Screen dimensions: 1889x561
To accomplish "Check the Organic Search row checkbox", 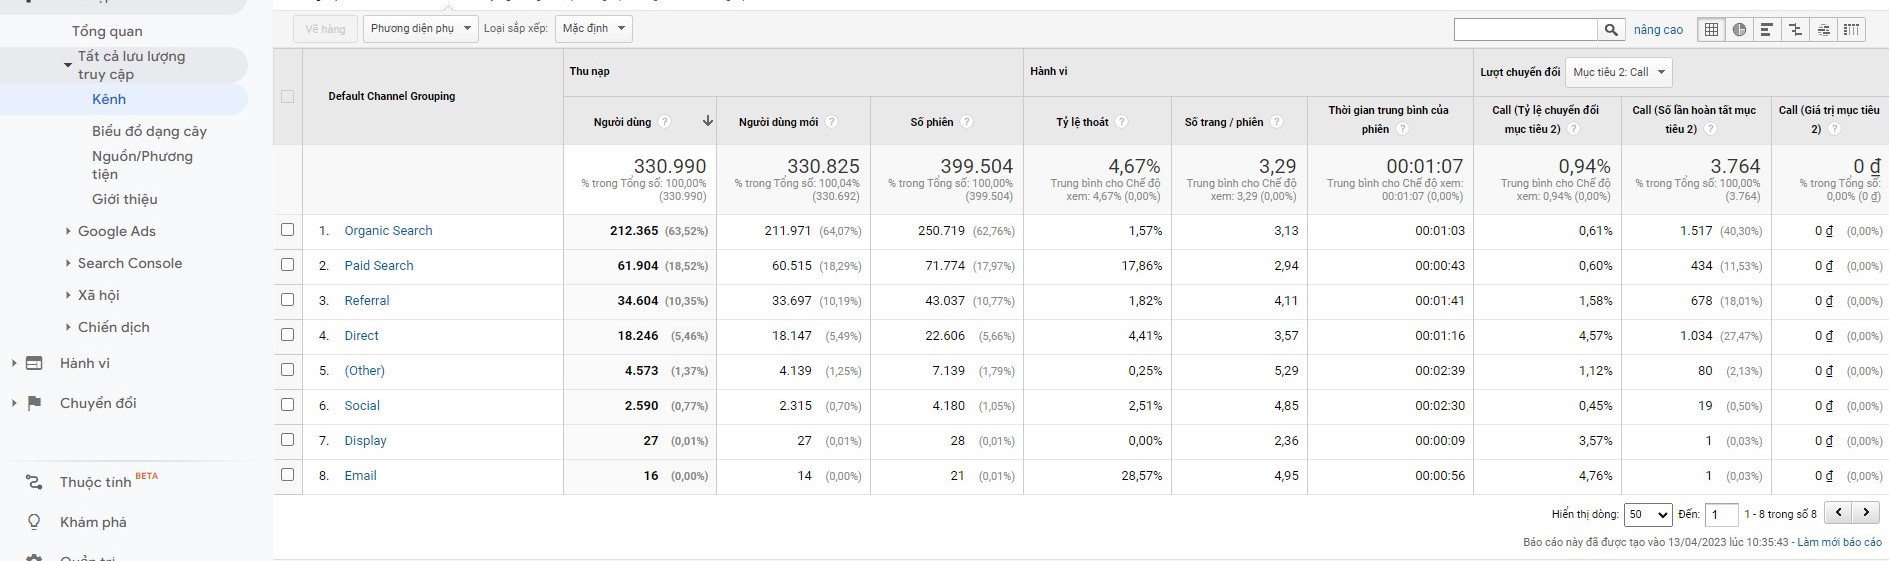I will click(288, 230).
